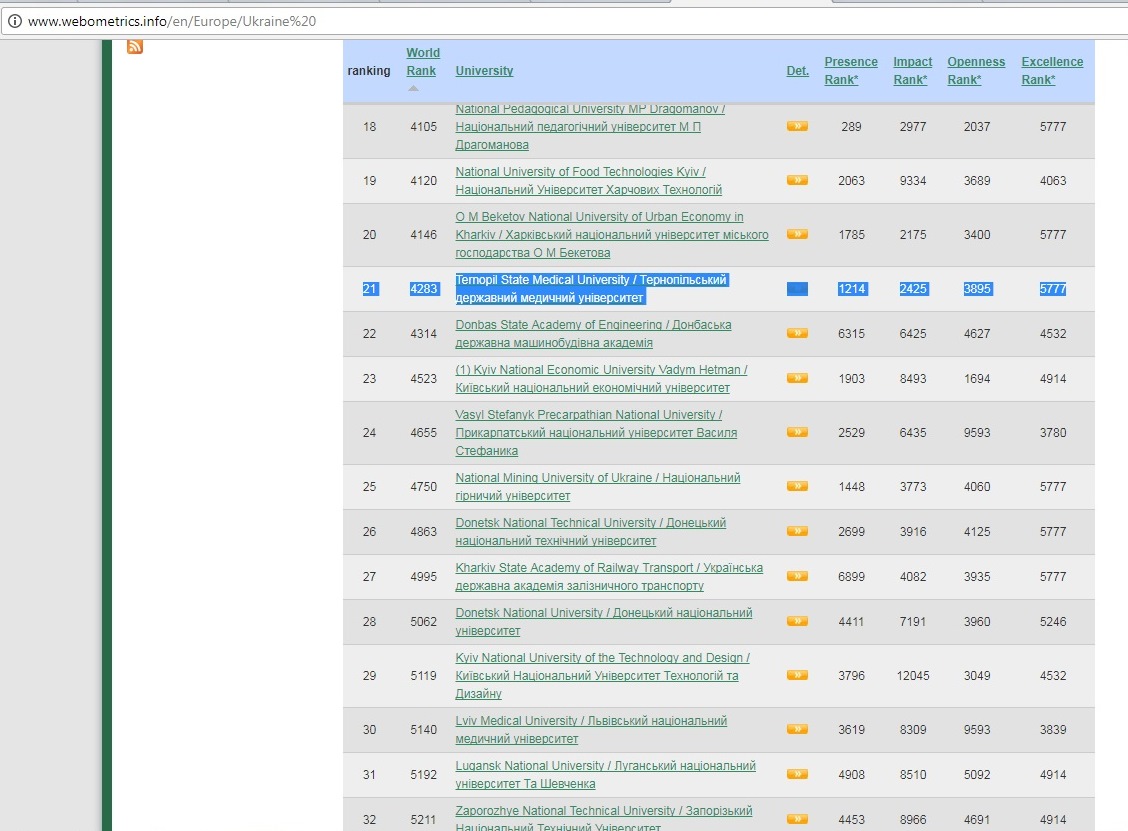Open Ternopil State Medical University link
This screenshot has width=1128, height=831.
coord(590,281)
